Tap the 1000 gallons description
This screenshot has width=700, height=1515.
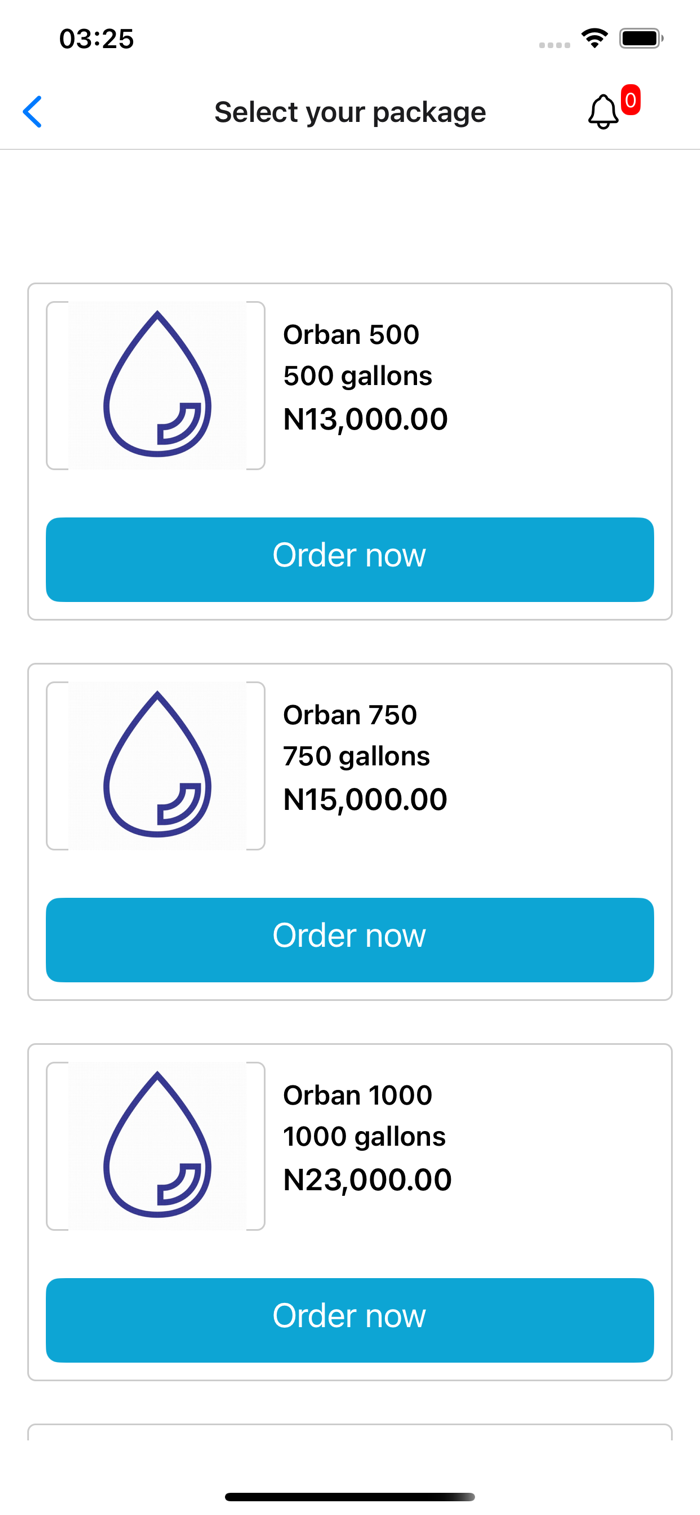pyautogui.click(x=364, y=1136)
